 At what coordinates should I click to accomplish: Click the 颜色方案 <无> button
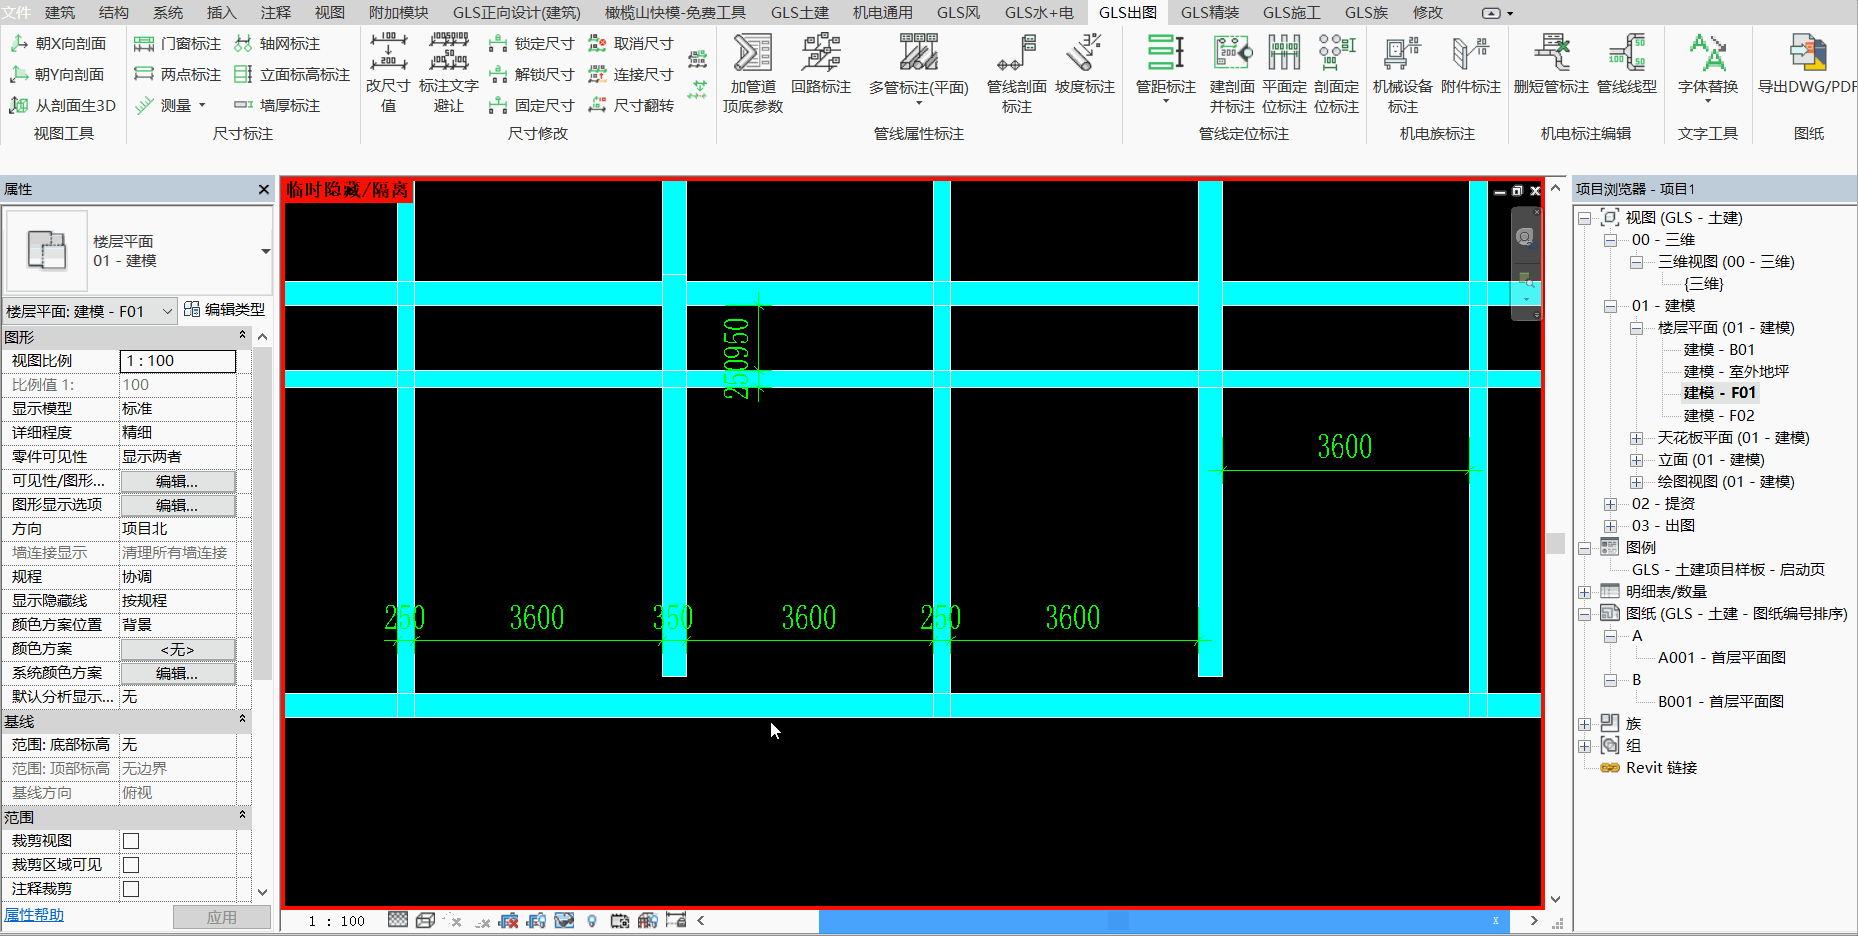[178, 649]
